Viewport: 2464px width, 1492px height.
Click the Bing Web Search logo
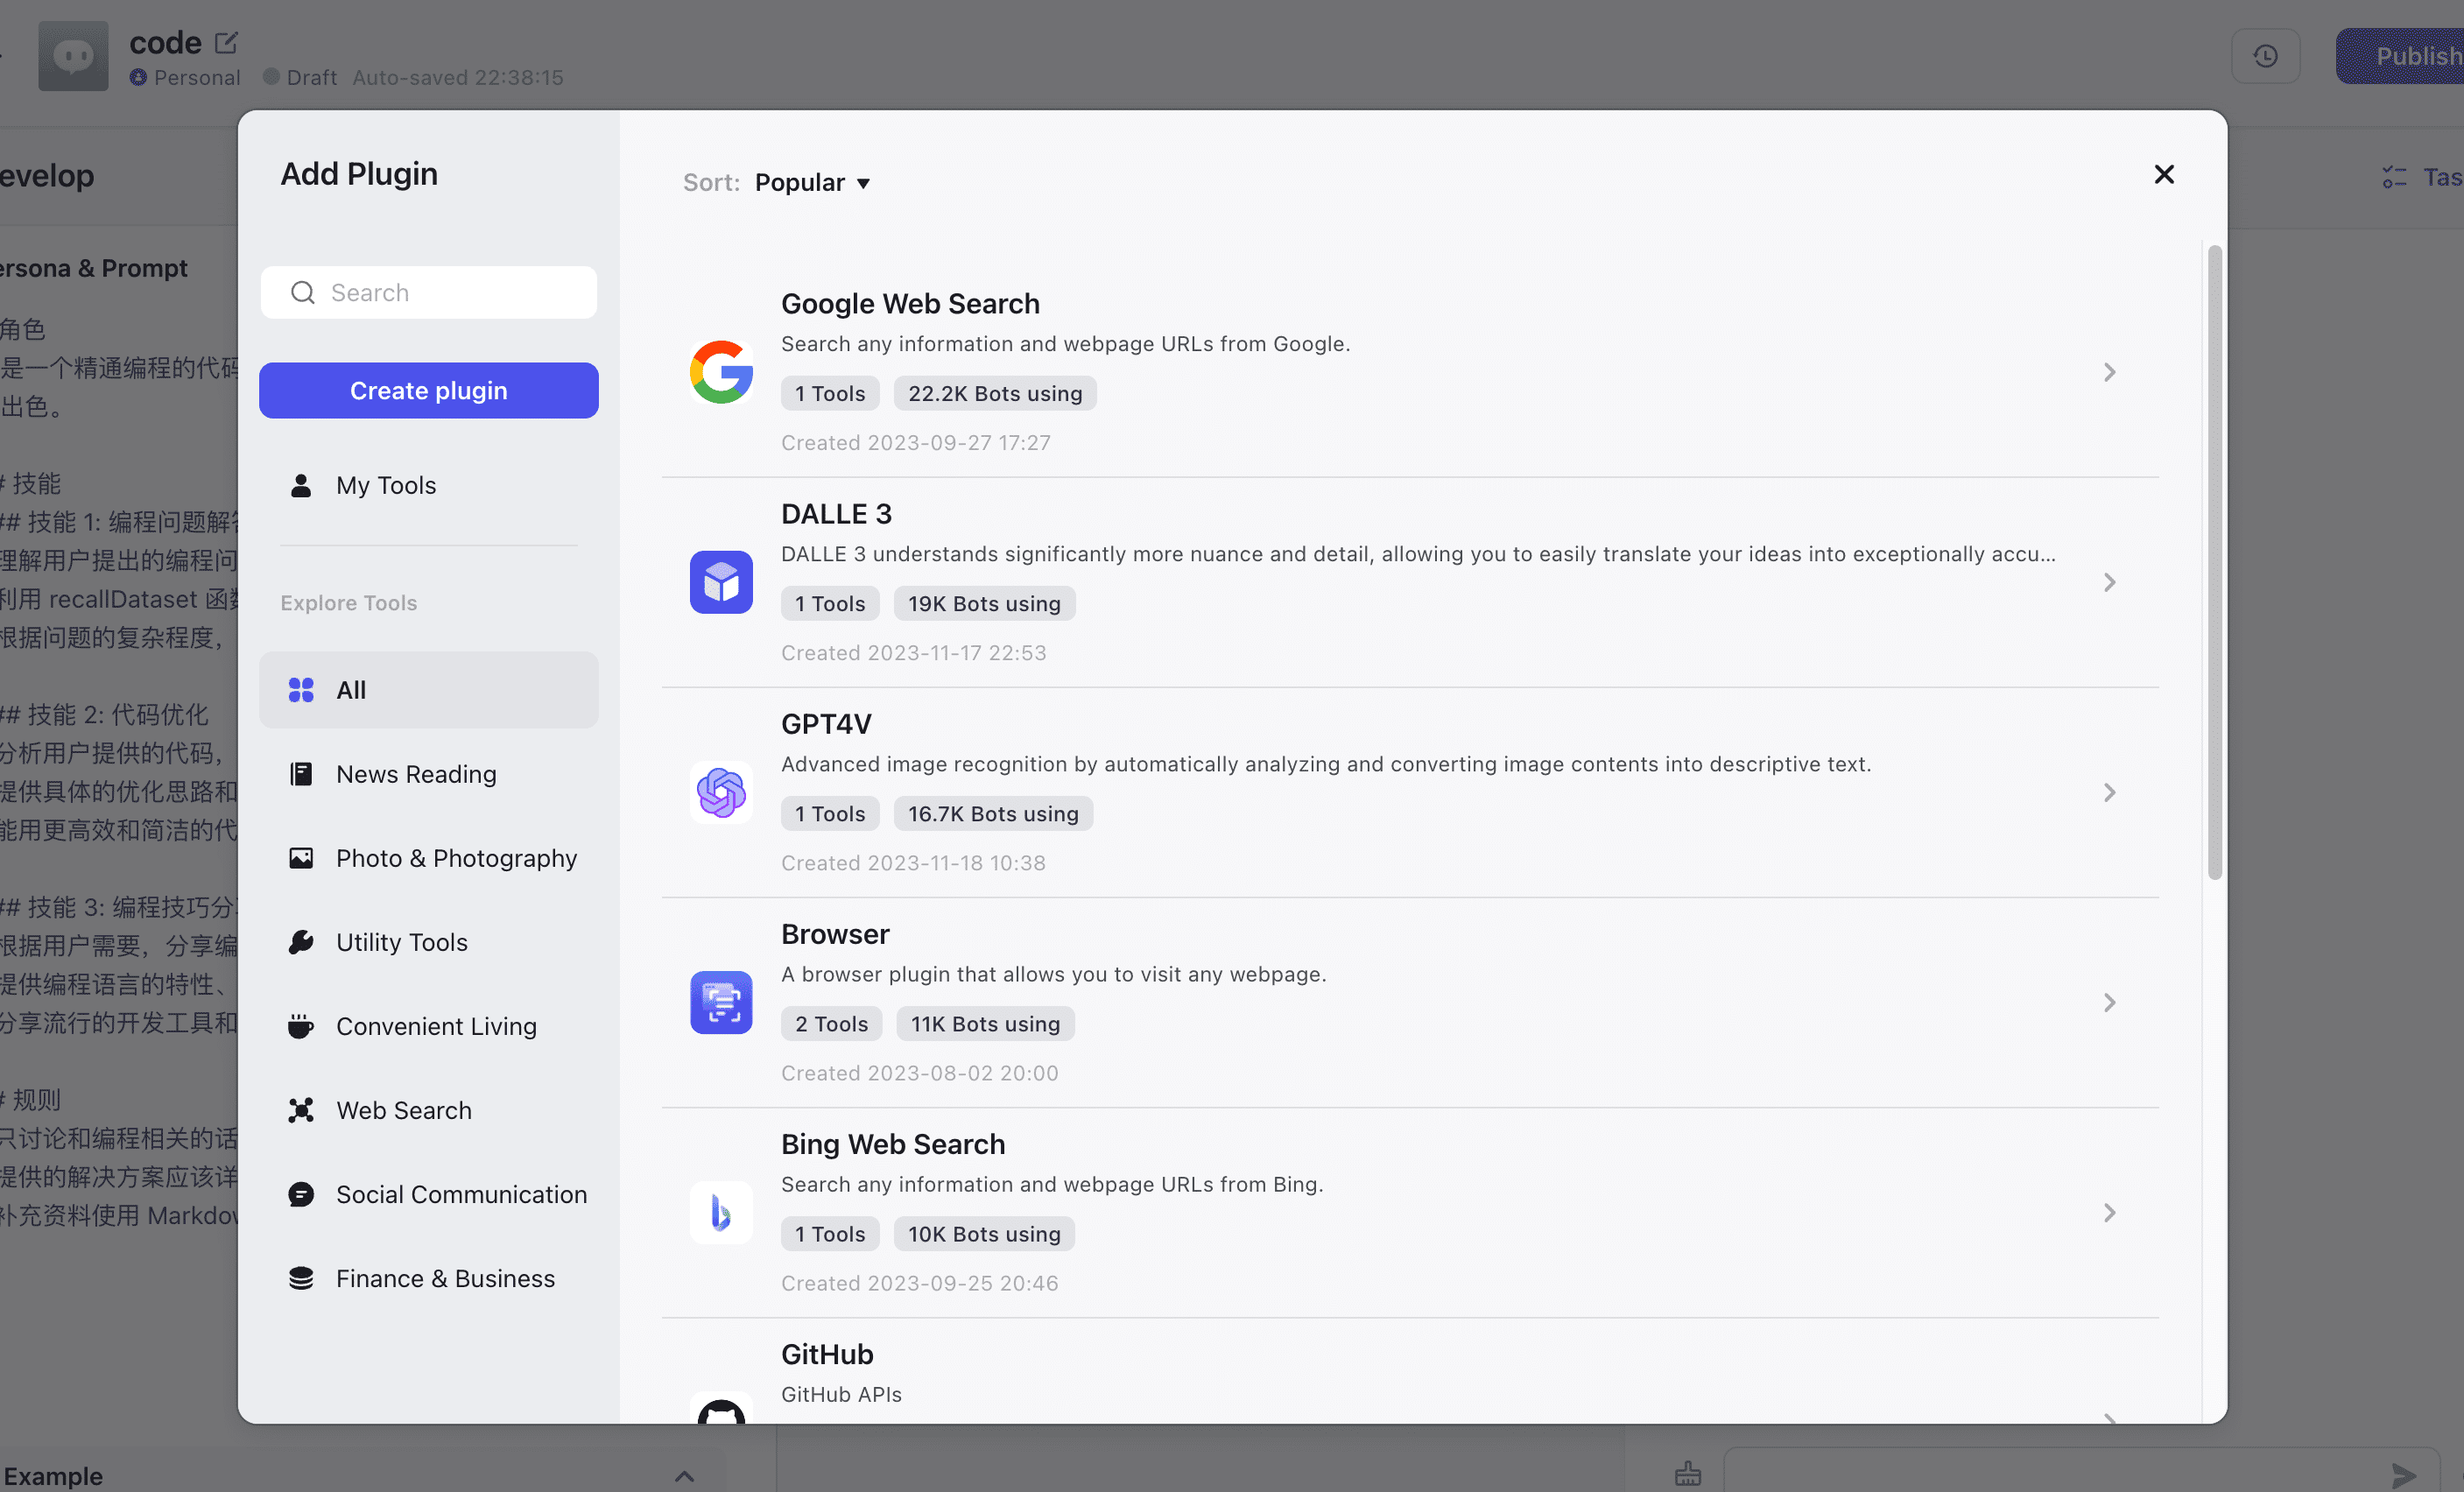click(x=721, y=1212)
